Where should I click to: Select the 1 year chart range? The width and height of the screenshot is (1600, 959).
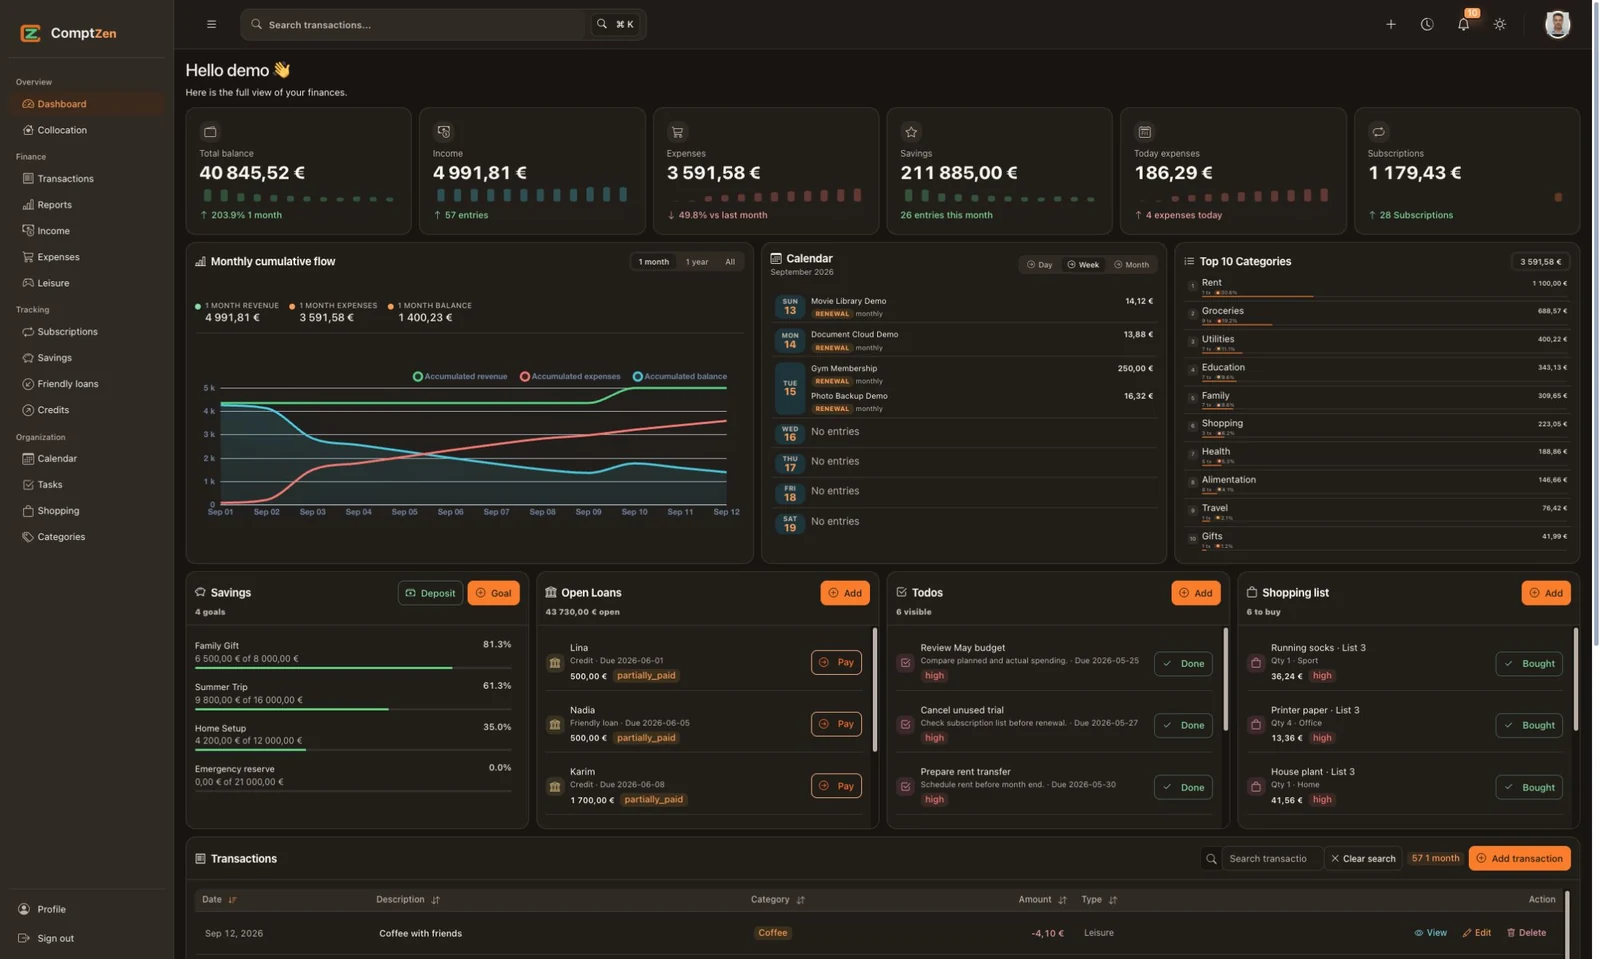[697, 262]
